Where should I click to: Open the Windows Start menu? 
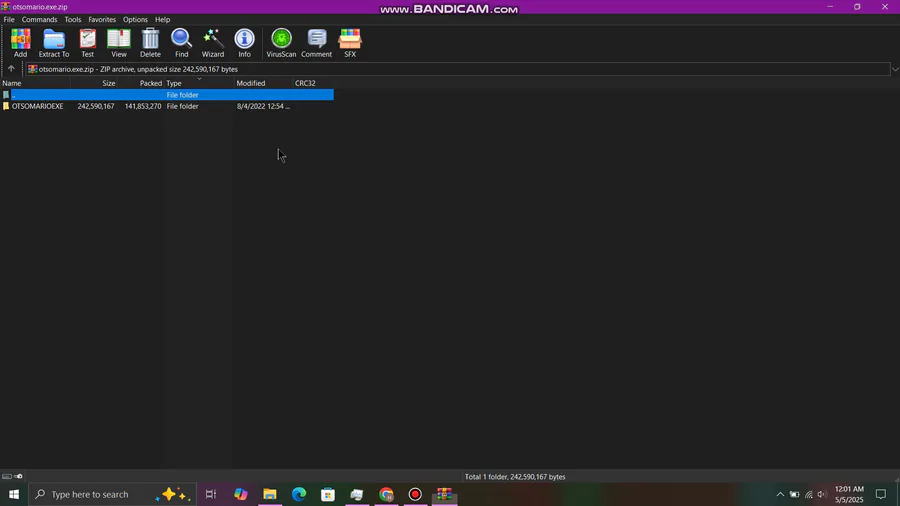(14, 494)
